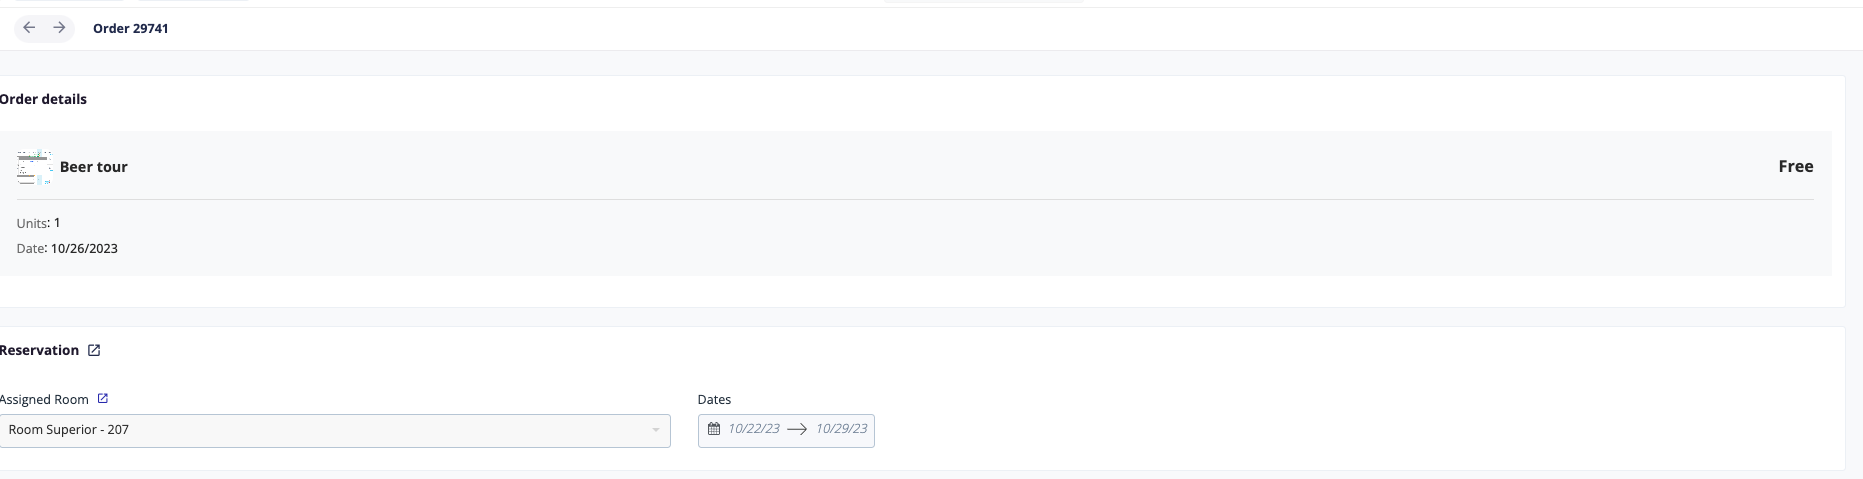The width and height of the screenshot is (1863, 479).
Task: Click the calendar icon in Dates field
Action: tap(713, 429)
